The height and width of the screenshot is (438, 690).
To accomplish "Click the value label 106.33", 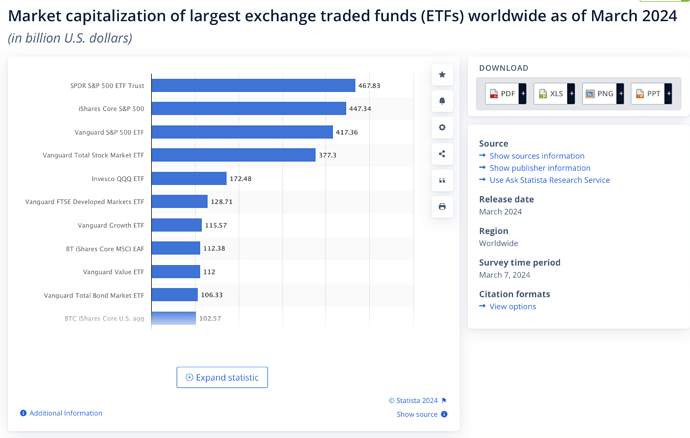I will tap(212, 295).
